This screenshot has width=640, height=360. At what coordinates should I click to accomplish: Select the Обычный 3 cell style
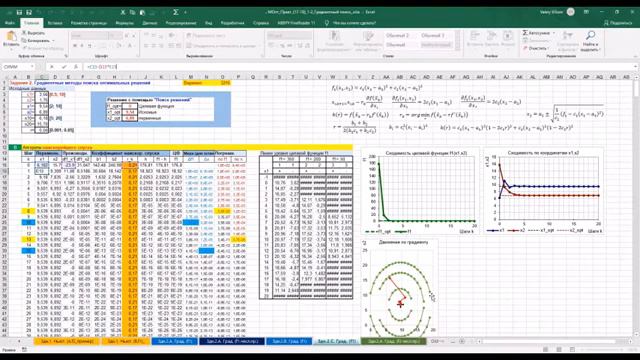point(433,36)
